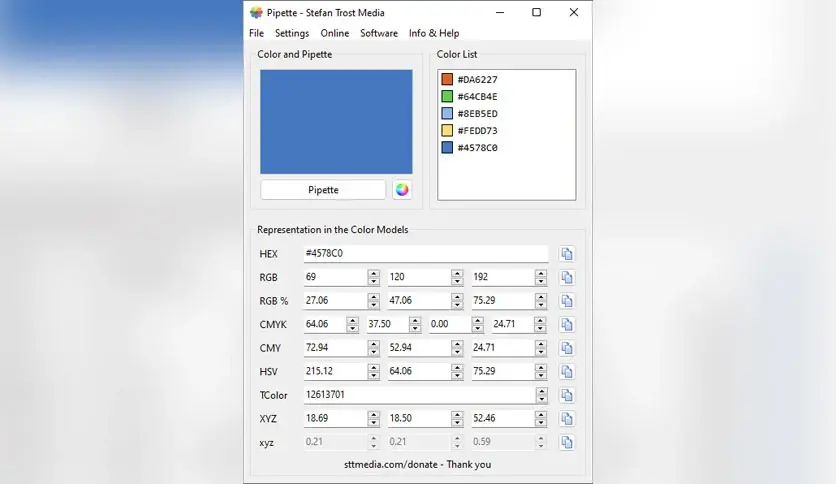This screenshot has height=484, width=836.
Task: Adjust the HSV saturation 64.06 spinner
Action: pyautogui.click(x=457, y=372)
